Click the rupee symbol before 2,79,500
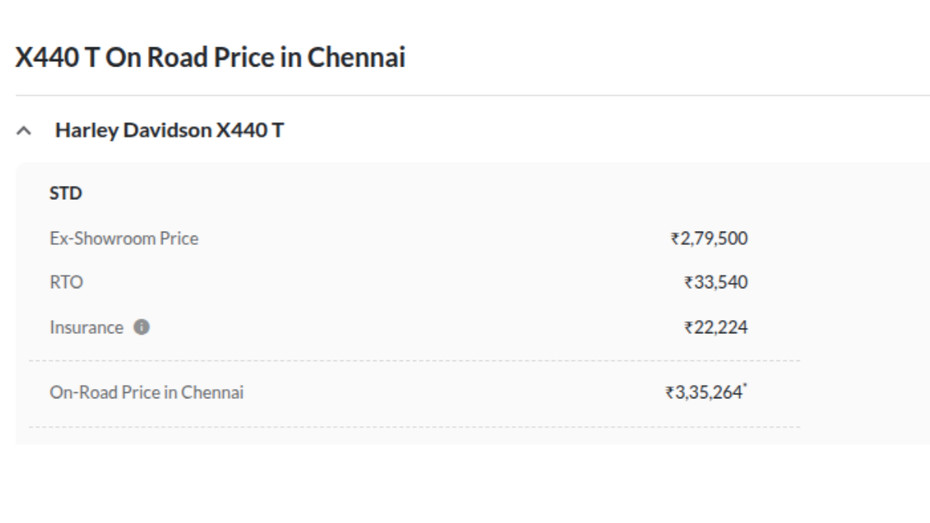 (x=675, y=239)
